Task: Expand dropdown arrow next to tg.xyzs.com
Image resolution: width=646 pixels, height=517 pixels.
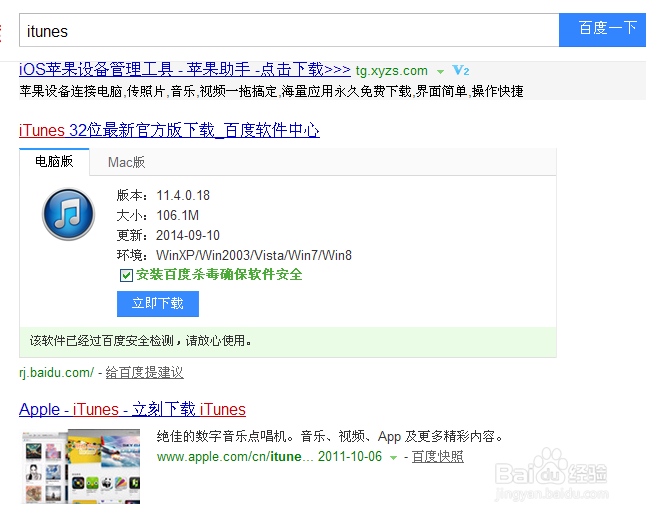Action: [x=440, y=72]
